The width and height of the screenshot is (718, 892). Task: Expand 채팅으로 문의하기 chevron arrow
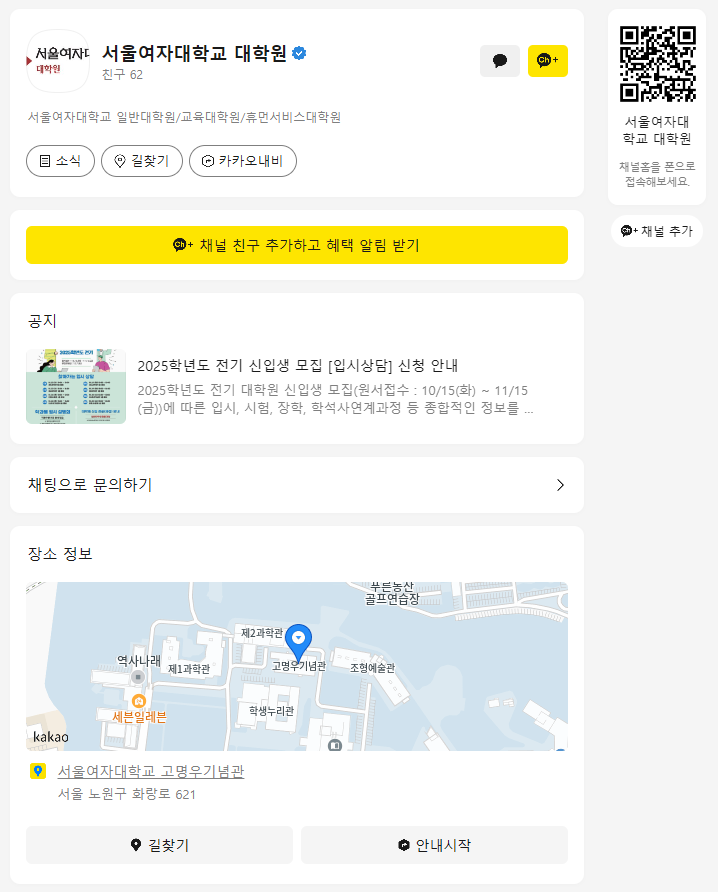coord(560,485)
